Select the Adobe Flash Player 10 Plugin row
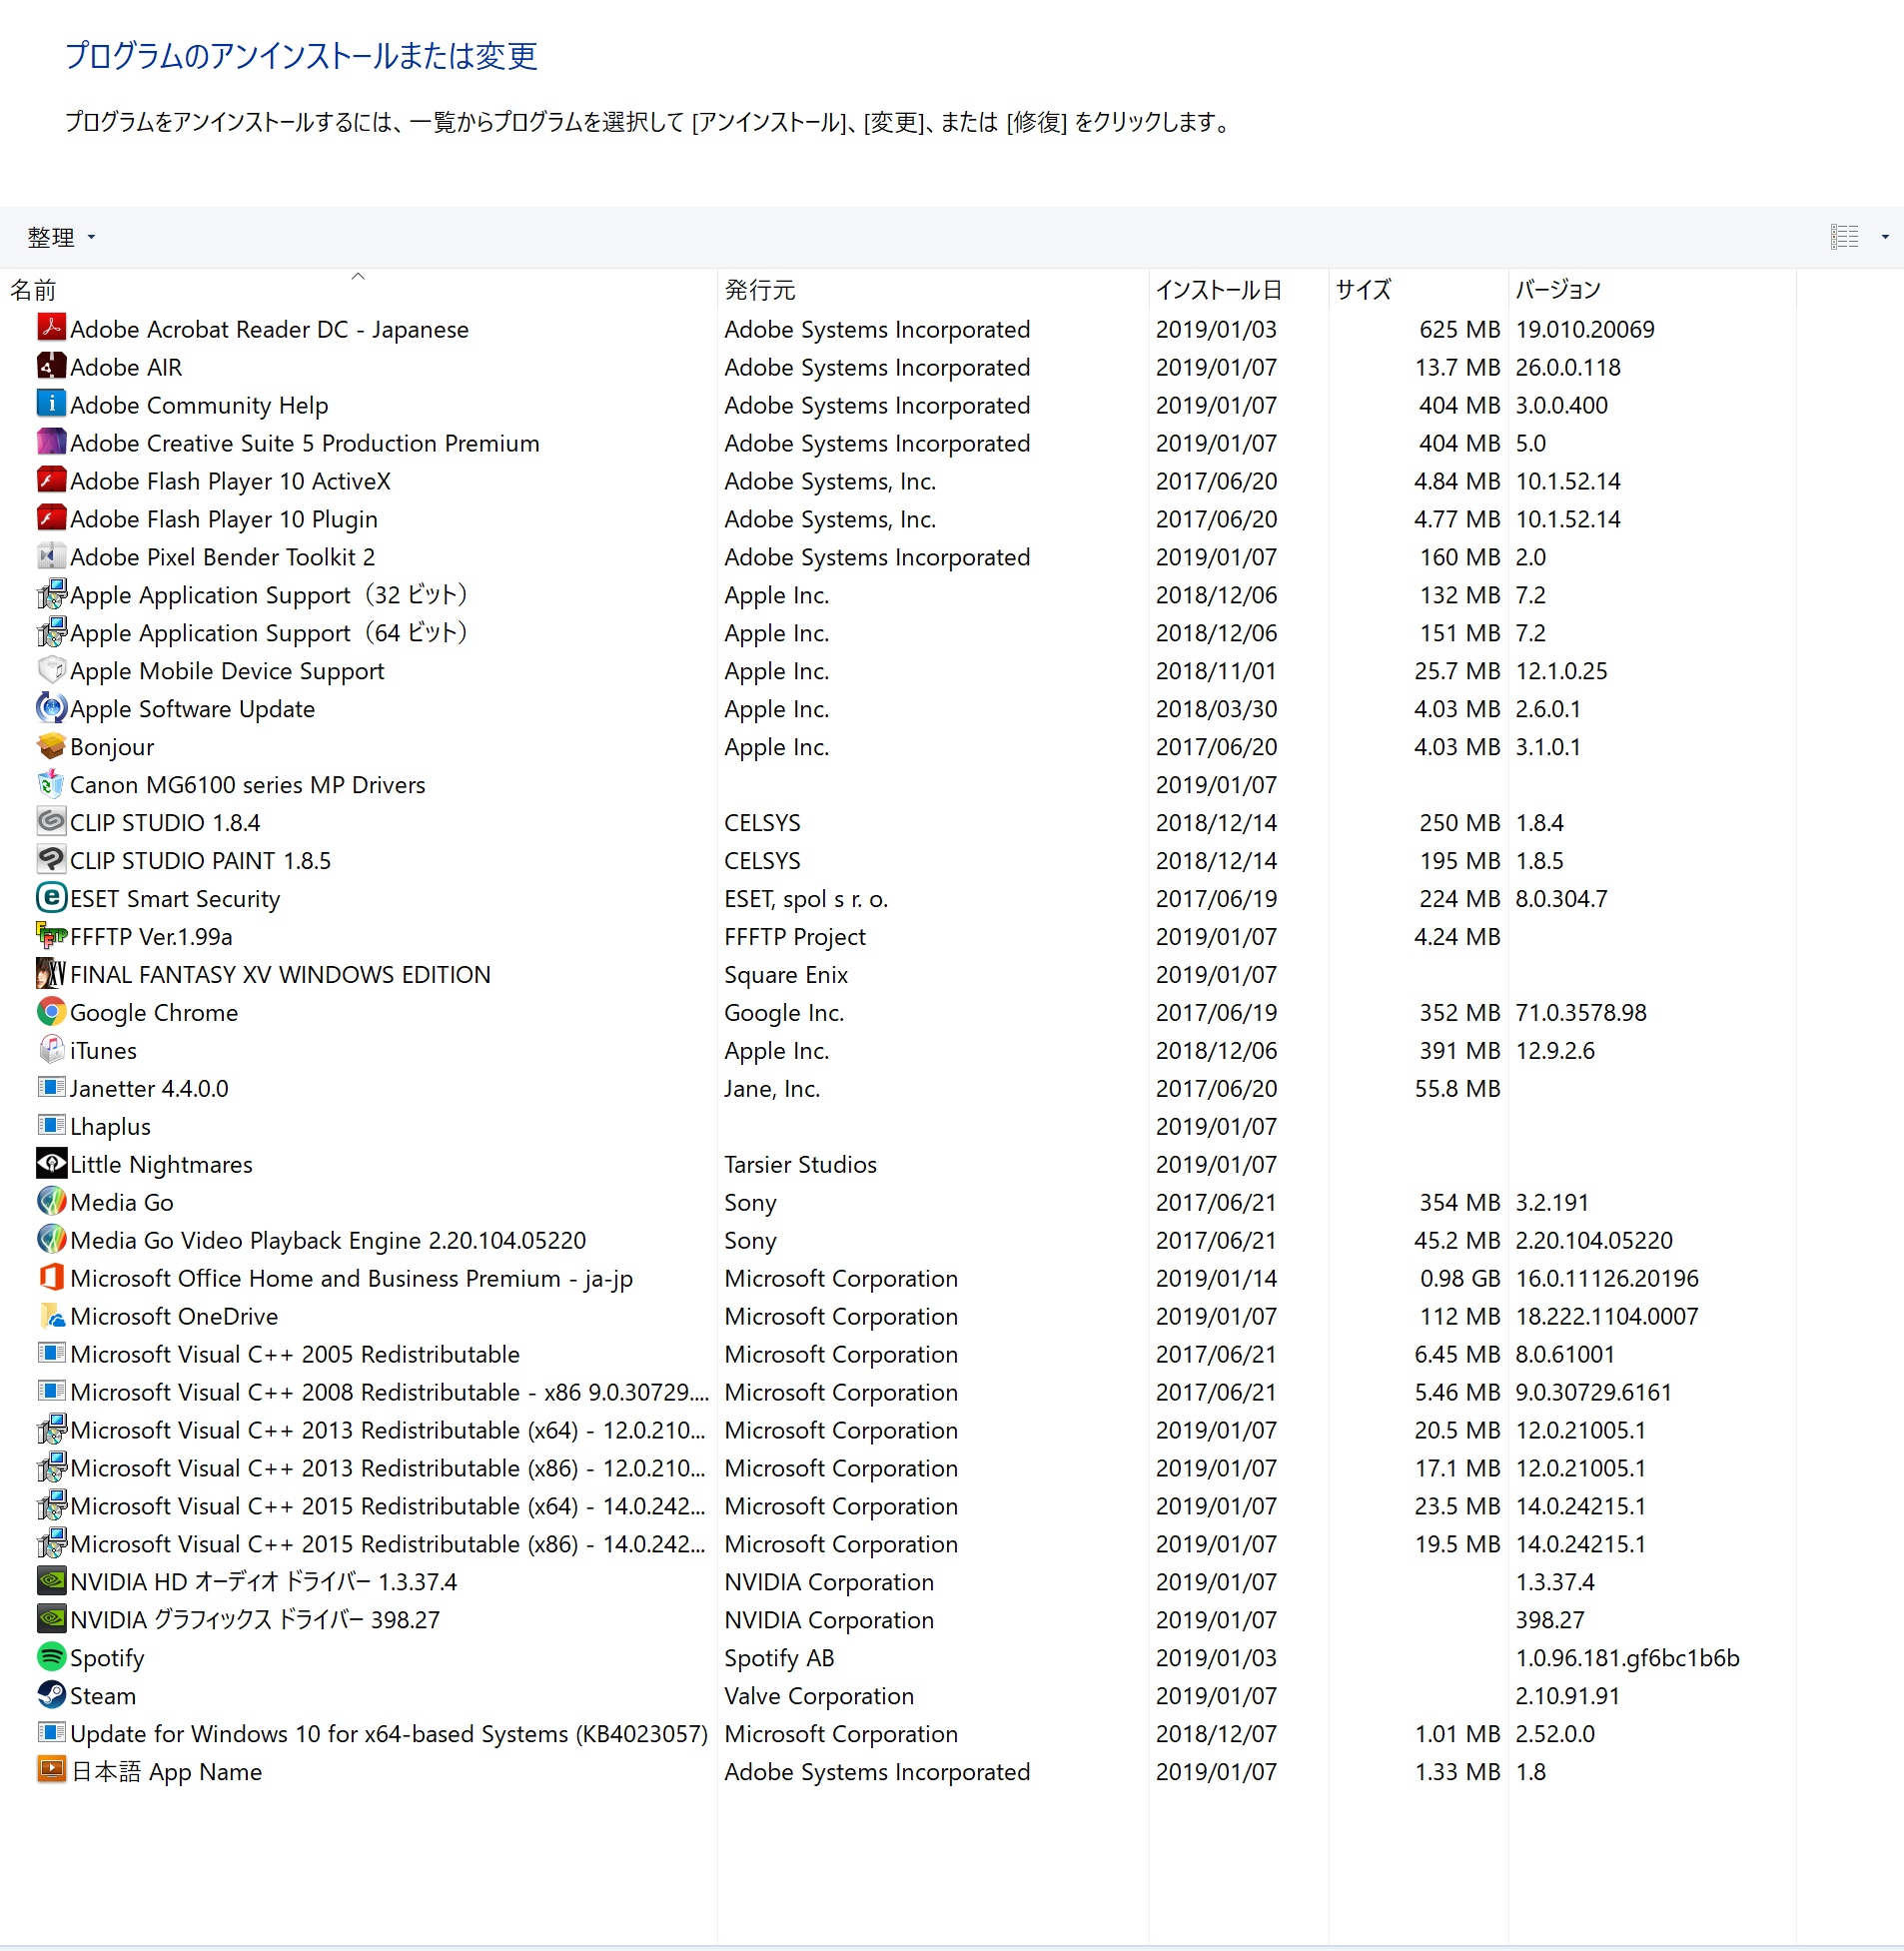Screen dimensions: 1904x1951 point(898,518)
